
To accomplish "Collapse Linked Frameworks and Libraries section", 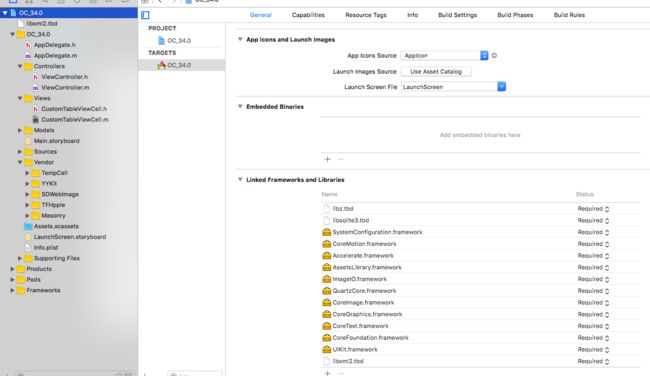I will 240,180.
